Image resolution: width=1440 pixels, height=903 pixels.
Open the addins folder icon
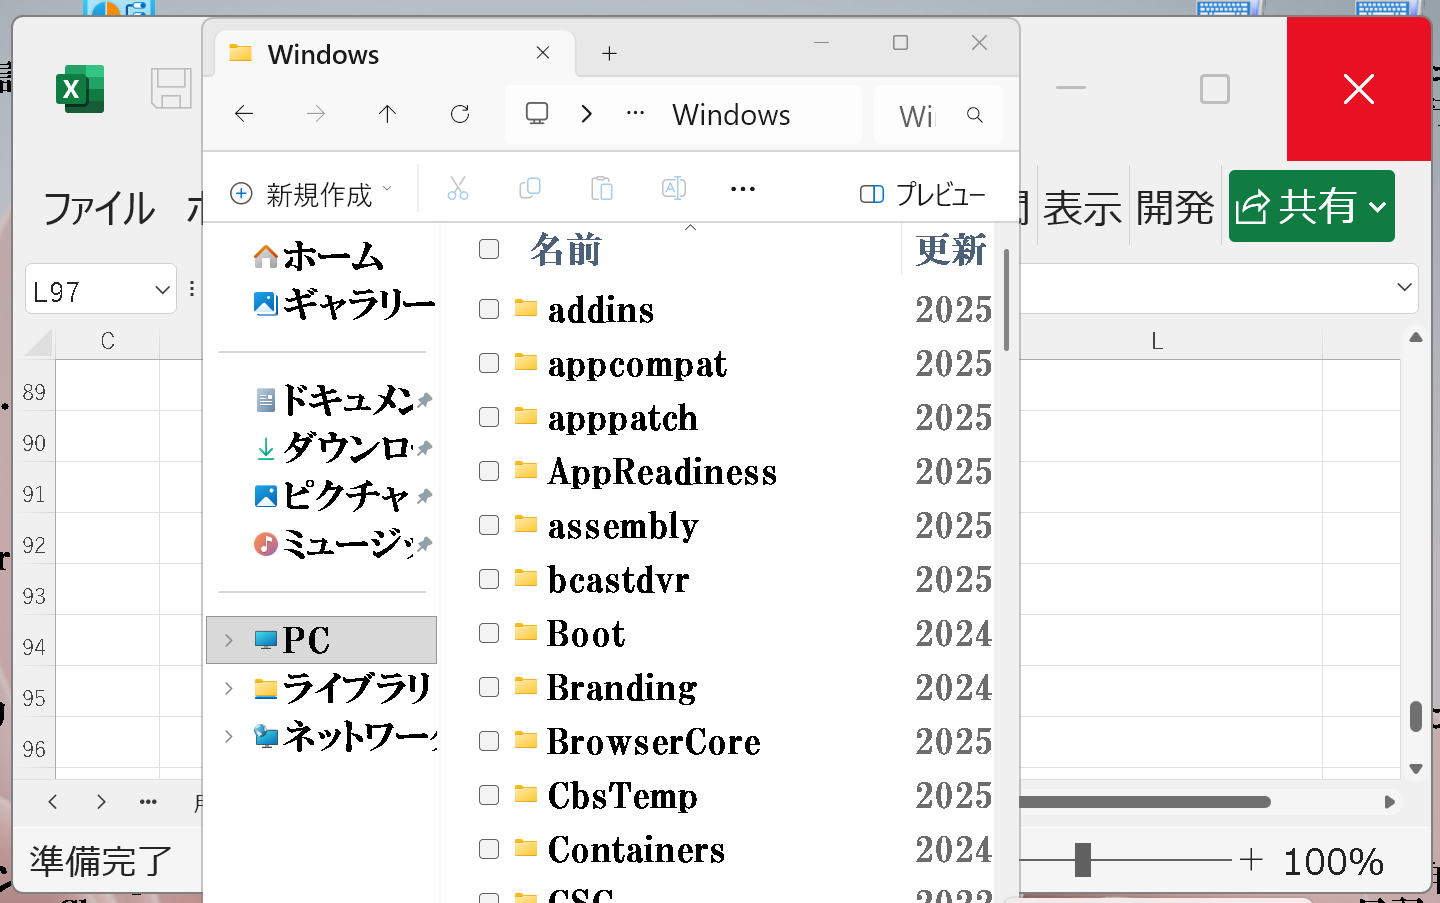pyautogui.click(x=526, y=308)
